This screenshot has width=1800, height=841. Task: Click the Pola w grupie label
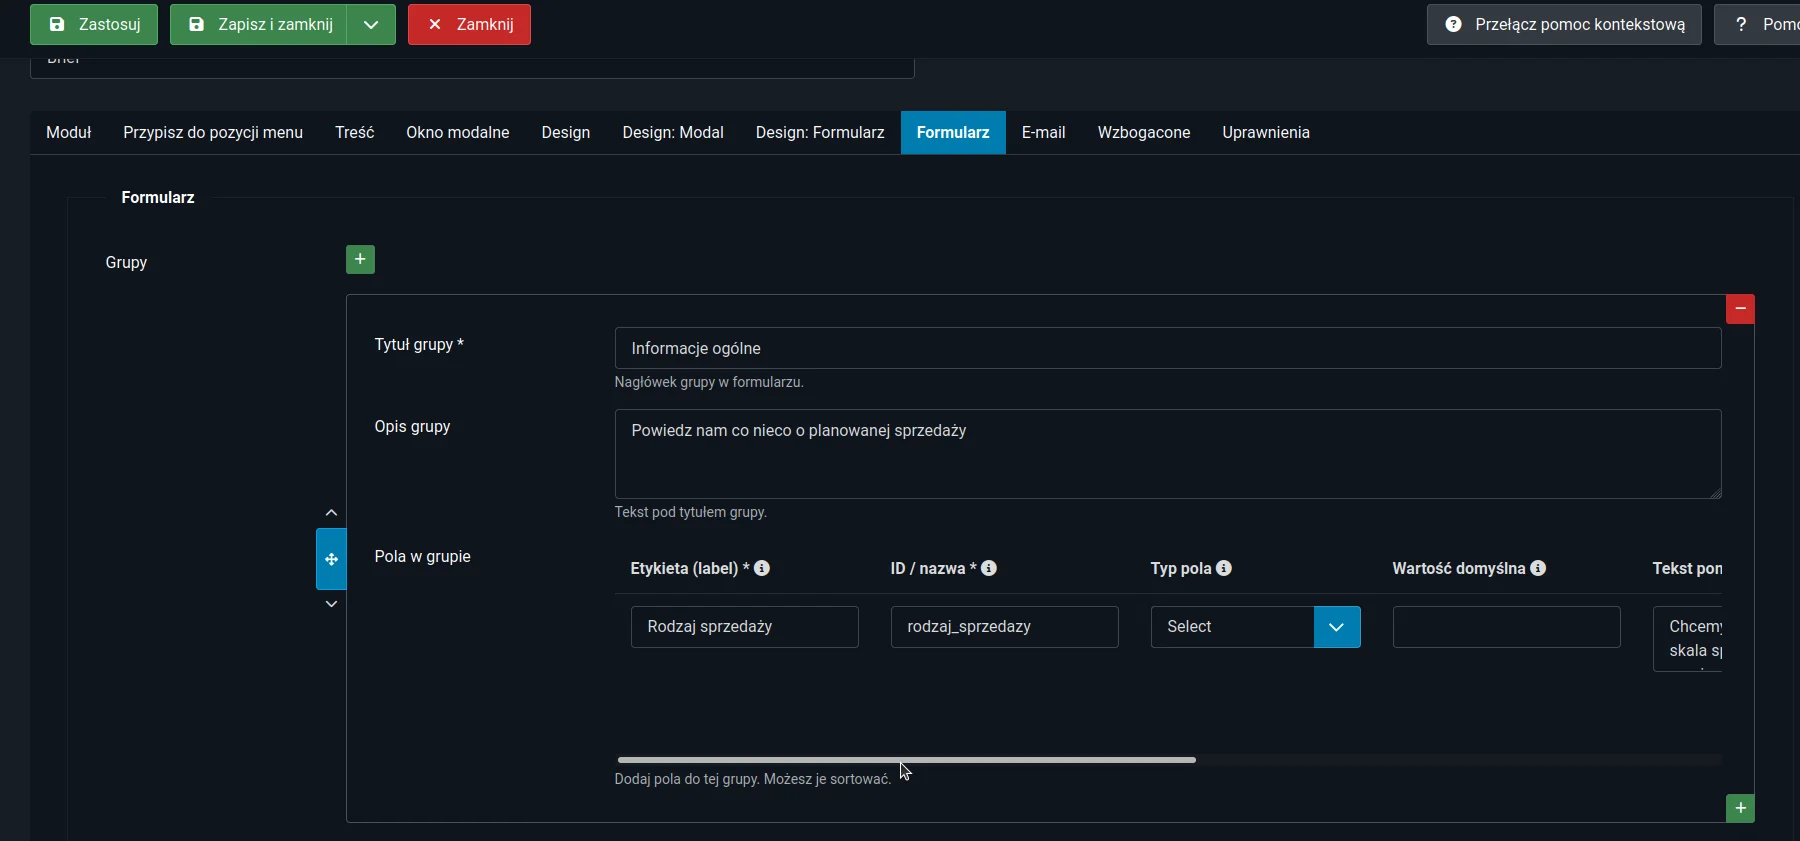click(x=422, y=556)
